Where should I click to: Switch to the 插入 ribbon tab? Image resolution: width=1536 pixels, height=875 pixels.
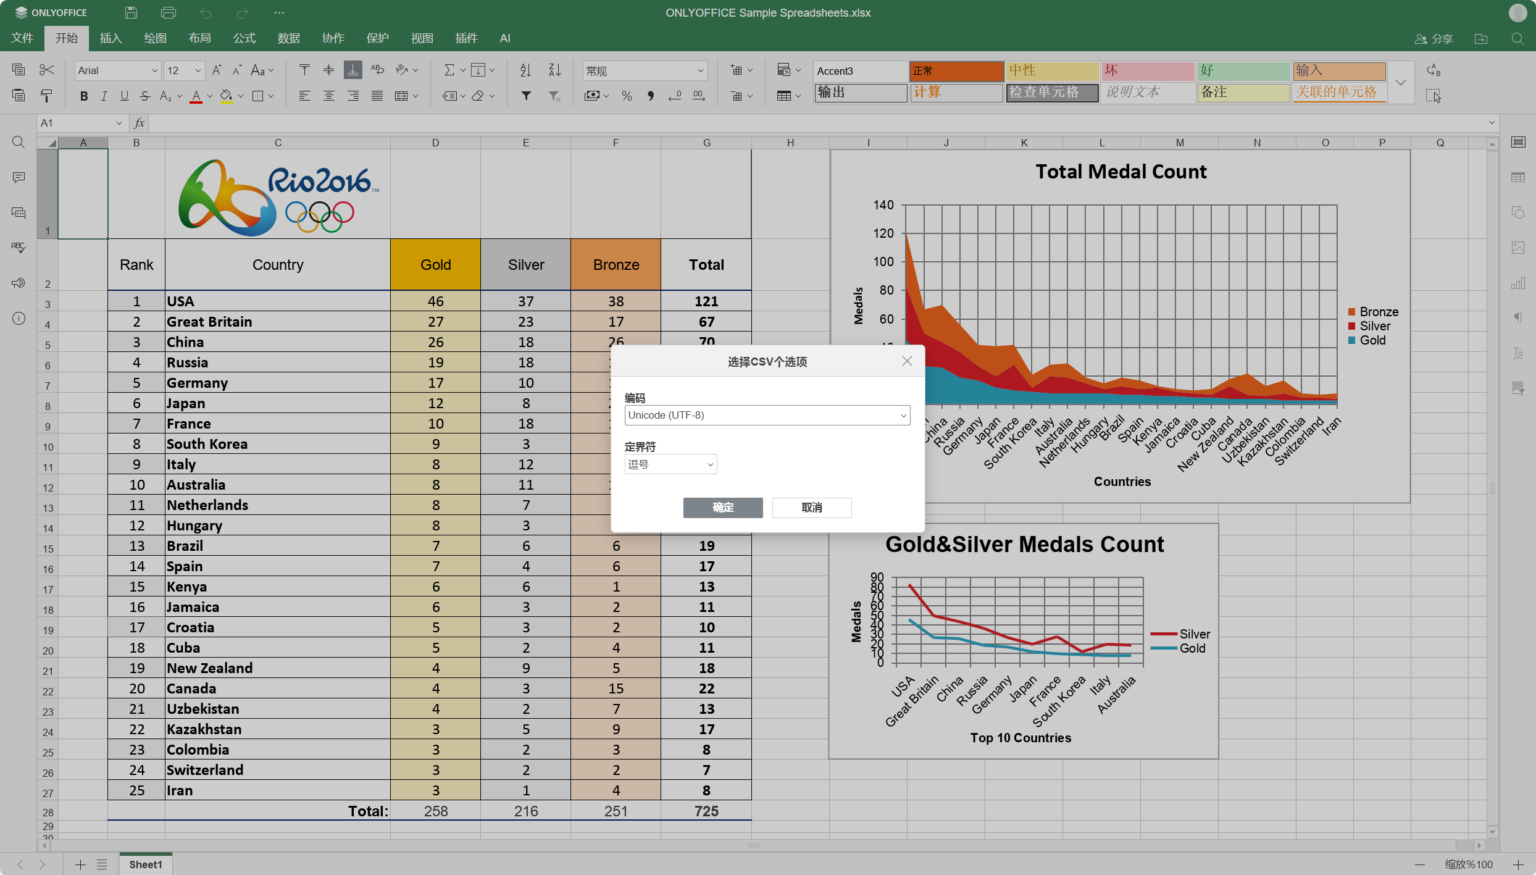110,38
